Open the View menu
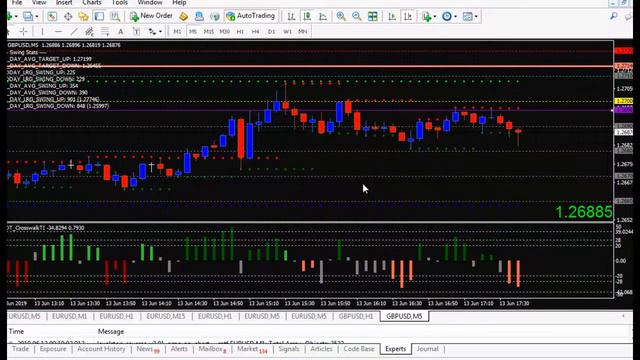This screenshot has height=360, width=640. pyautogui.click(x=39, y=2)
